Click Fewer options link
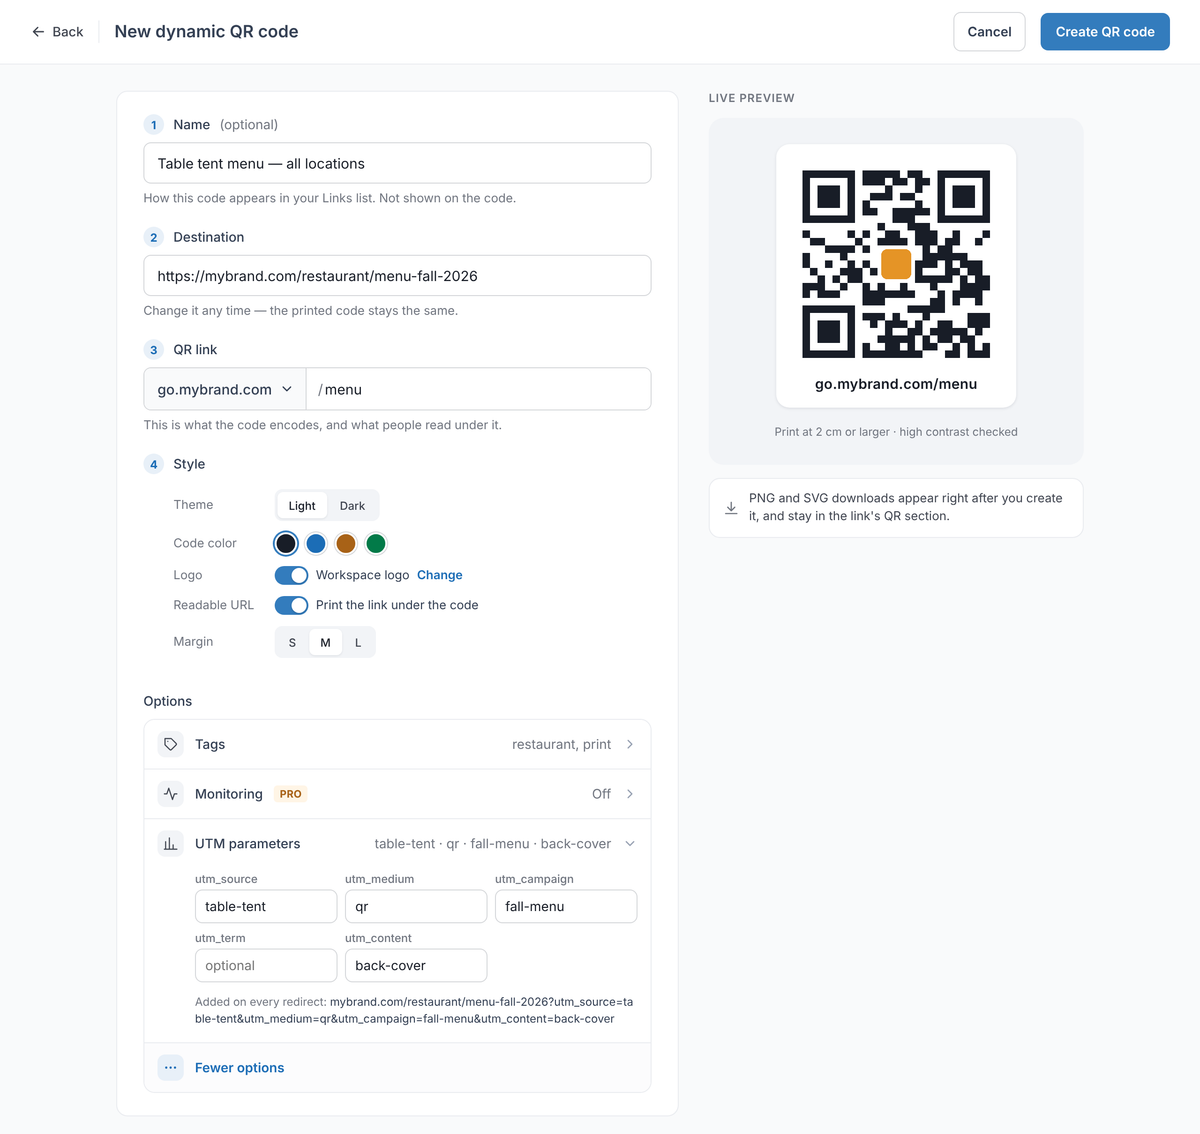Image resolution: width=1200 pixels, height=1134 pixels. pos(240,1068)
